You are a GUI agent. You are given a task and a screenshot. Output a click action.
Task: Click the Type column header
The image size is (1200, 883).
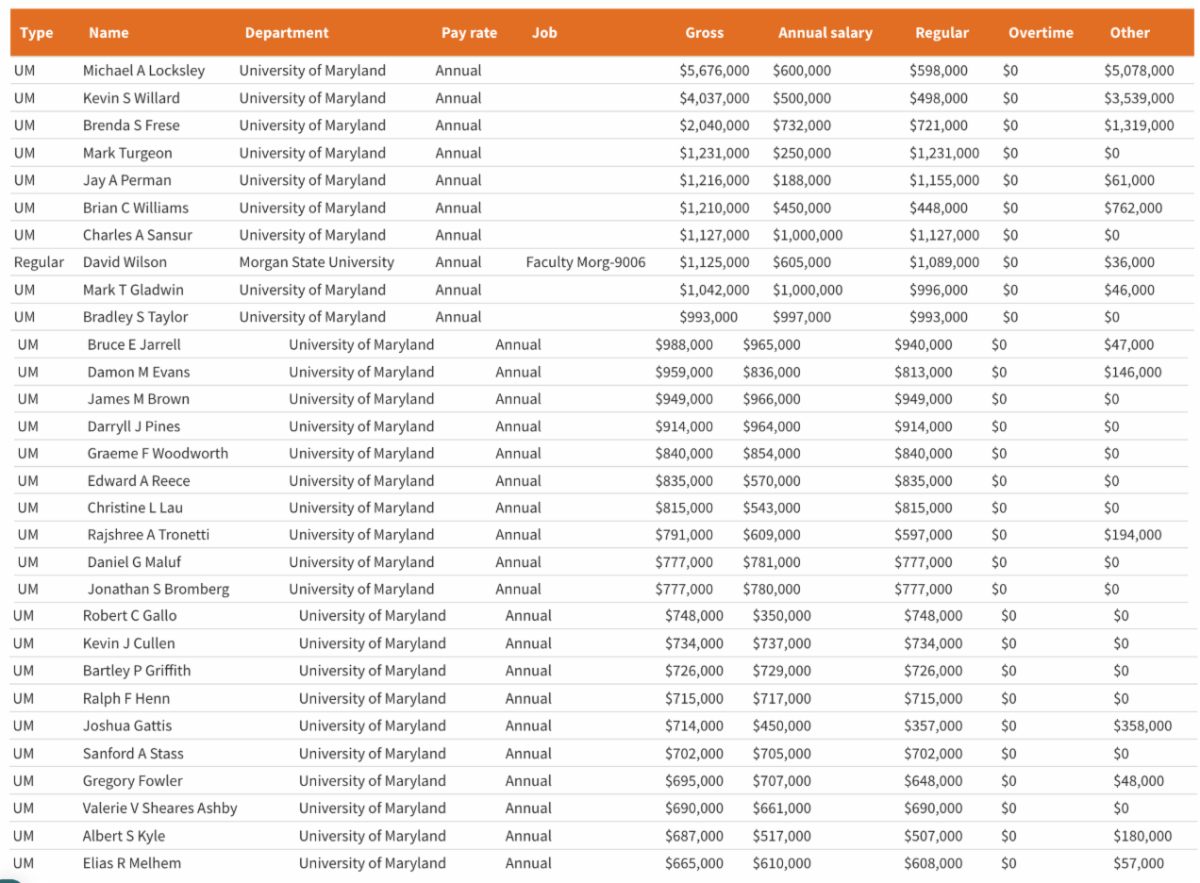click(x=36, y=33)
